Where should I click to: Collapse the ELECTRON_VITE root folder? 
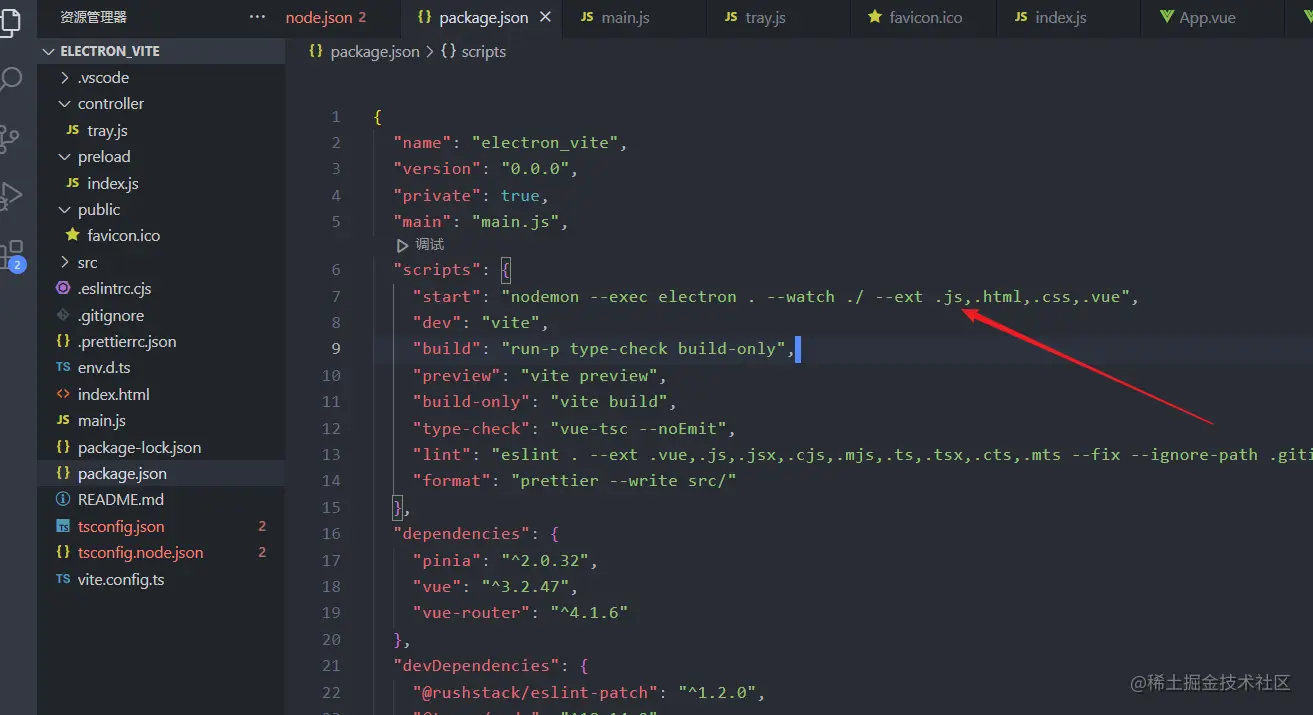click(x=161, y=51)
